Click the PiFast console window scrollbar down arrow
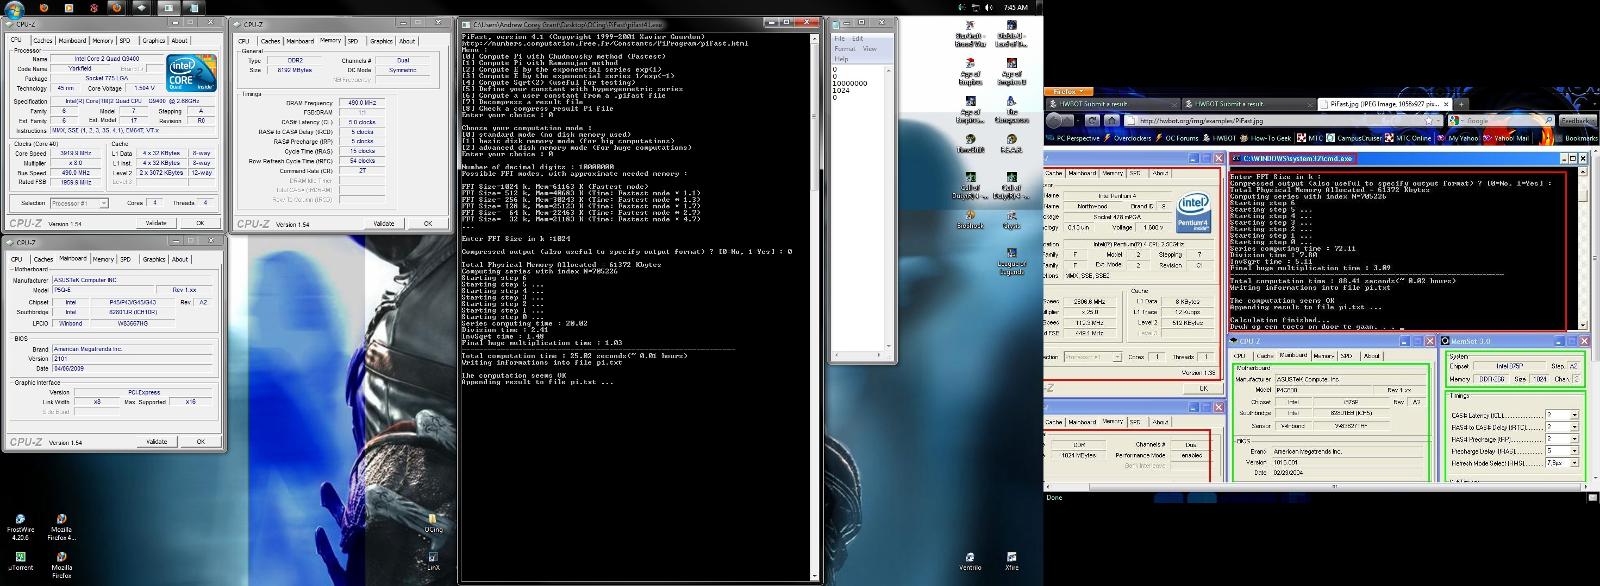 pyautogui.click(x=815, y=576)
